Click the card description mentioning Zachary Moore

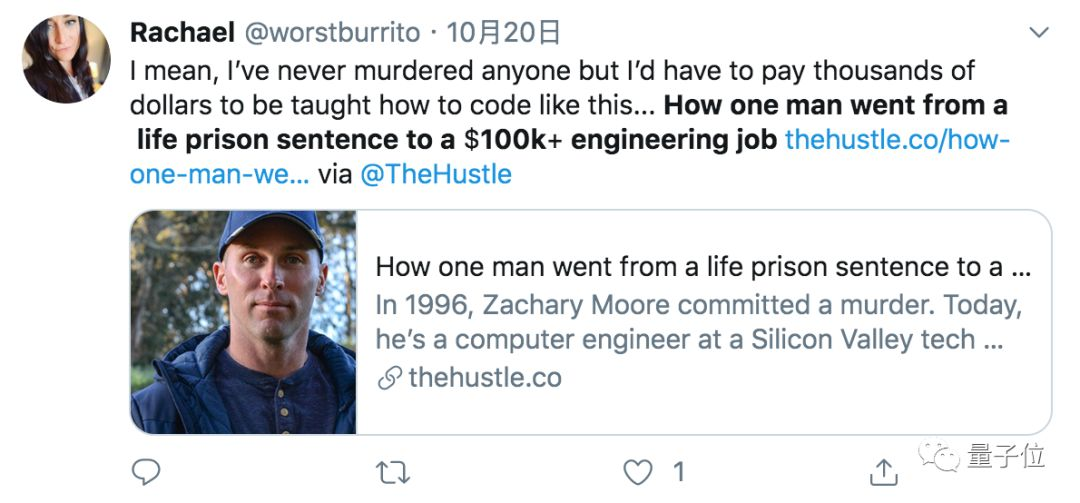698,322
